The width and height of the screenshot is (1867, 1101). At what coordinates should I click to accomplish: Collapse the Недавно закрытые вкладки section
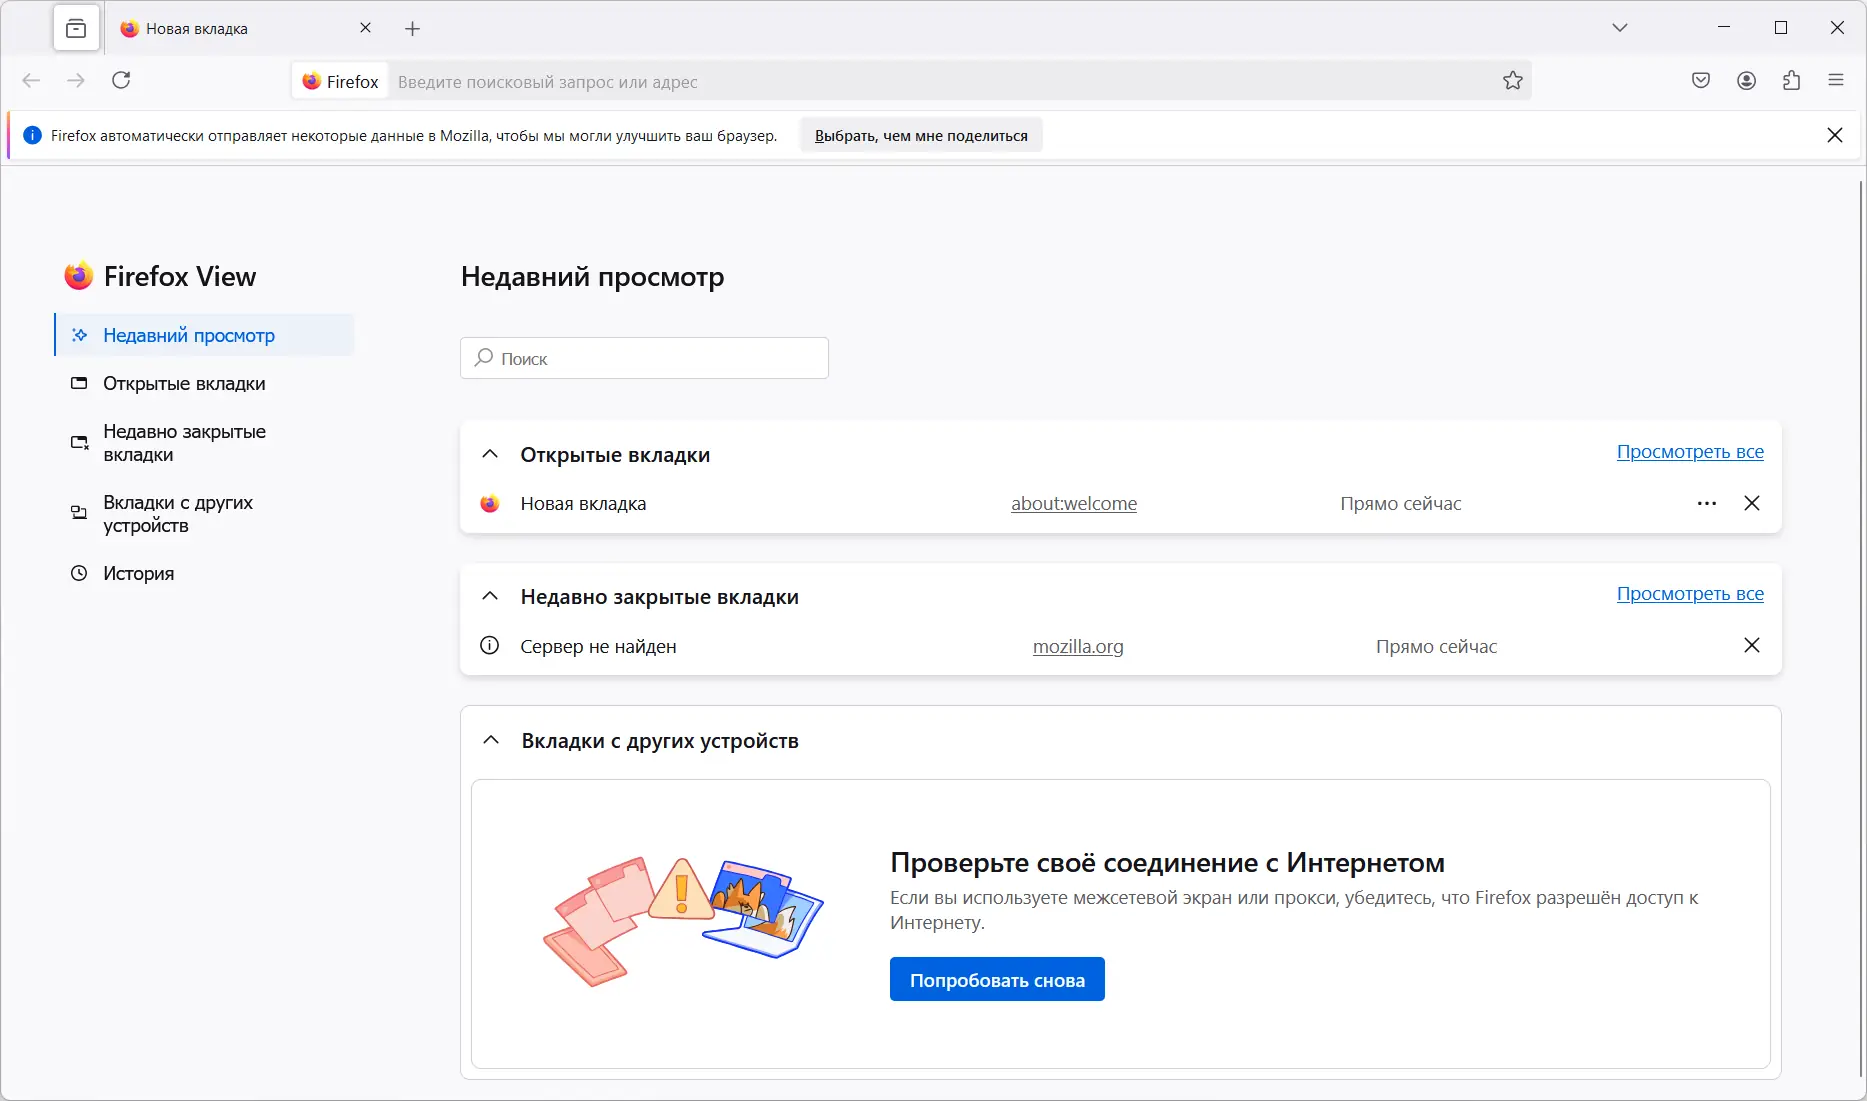click(x=490, y=595)
